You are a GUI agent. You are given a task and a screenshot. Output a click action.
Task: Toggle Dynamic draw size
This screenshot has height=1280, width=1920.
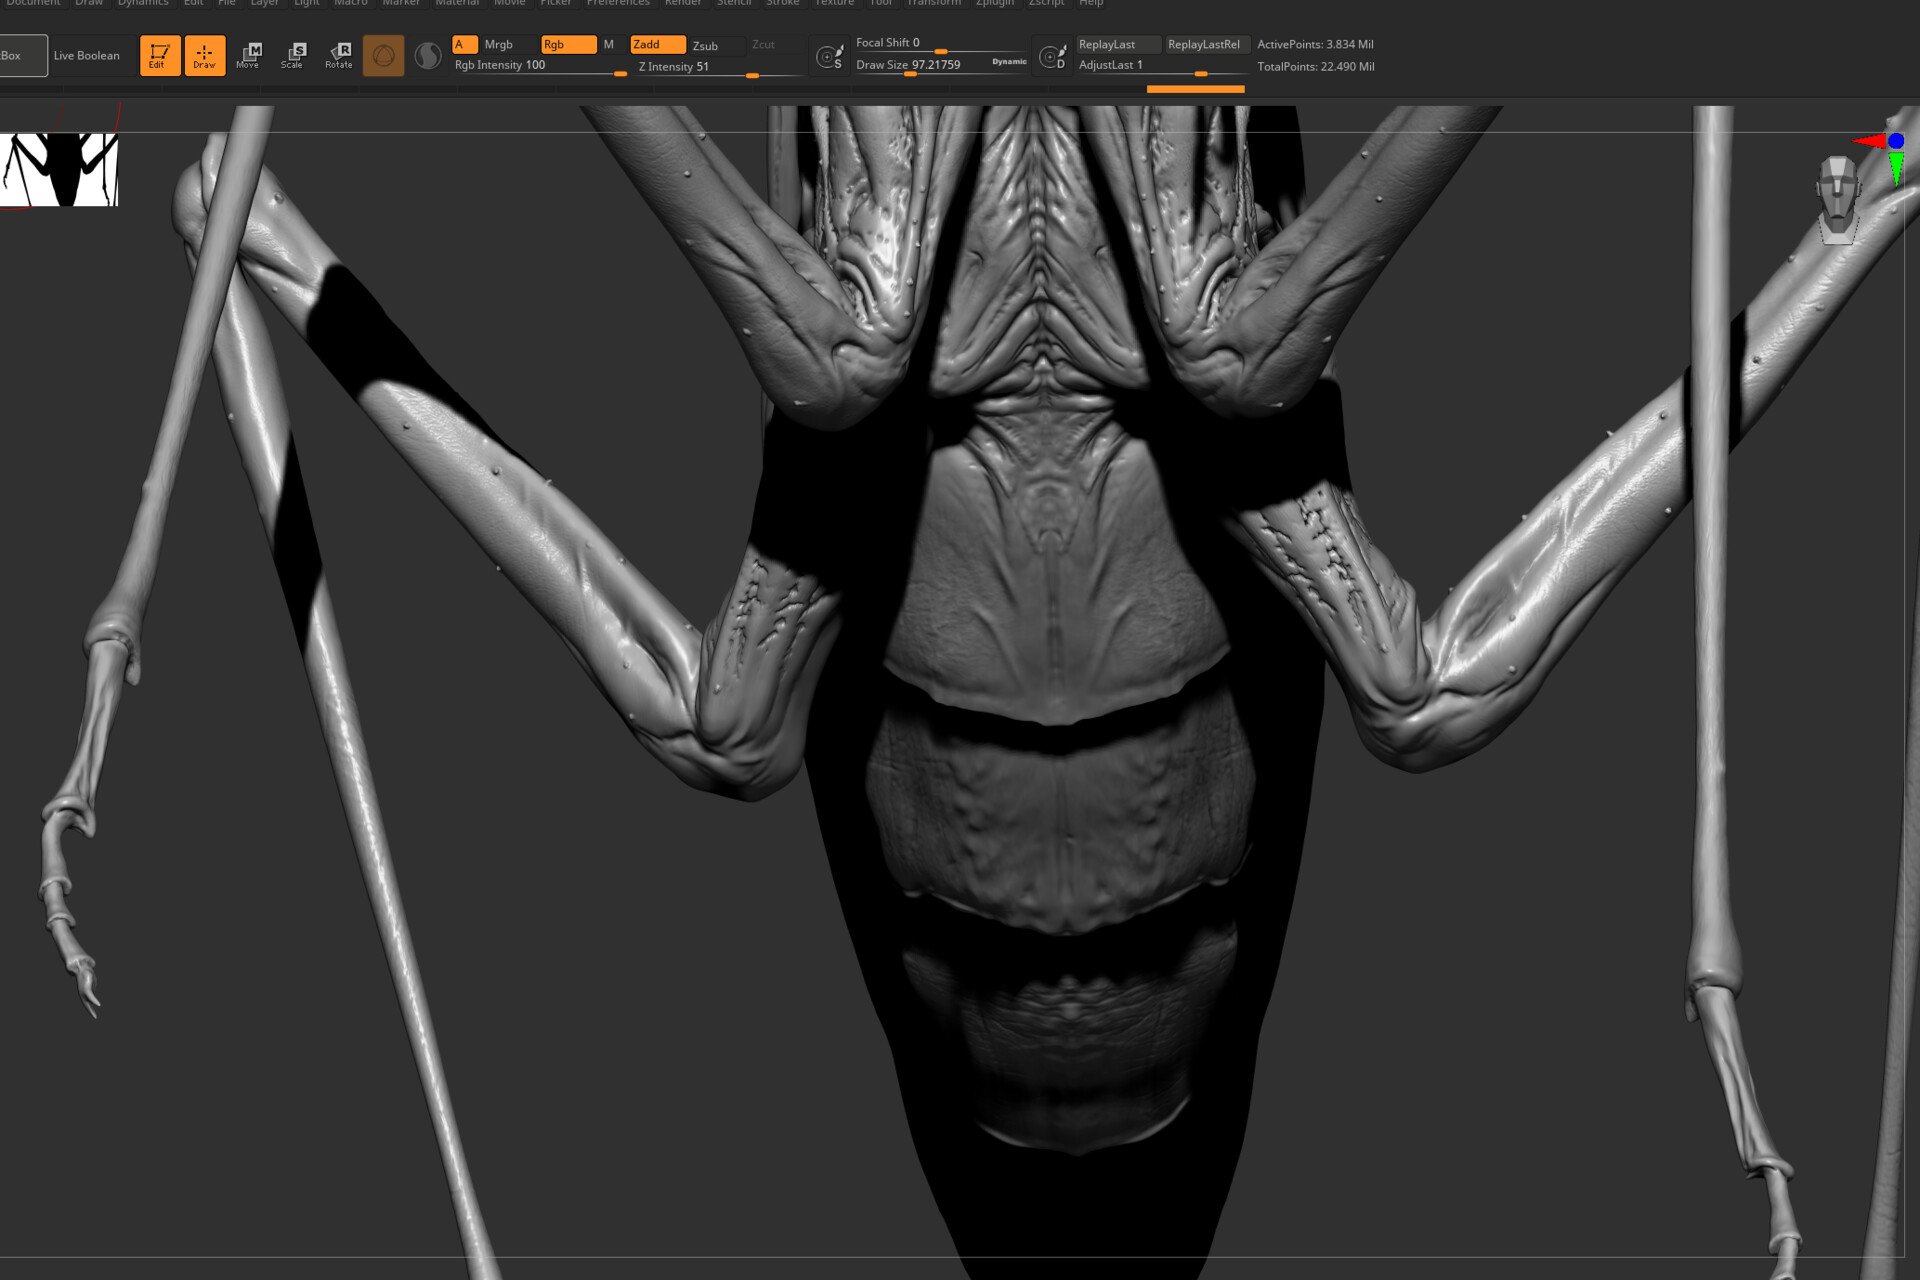coord(1009,62)
